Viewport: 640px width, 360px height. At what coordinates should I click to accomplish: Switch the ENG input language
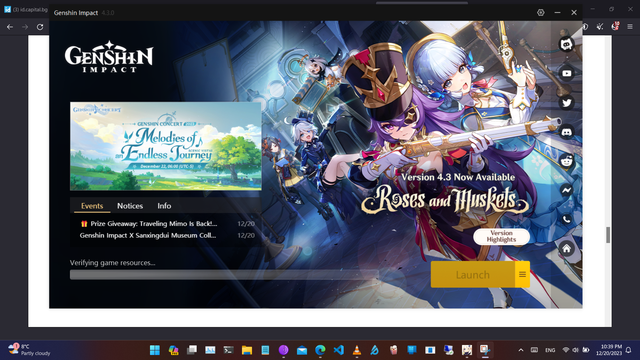550,350
